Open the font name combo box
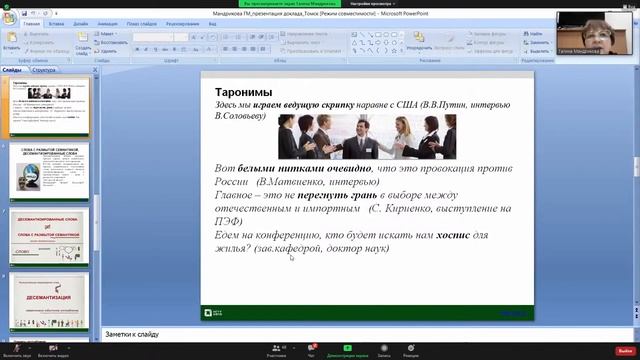This screenshot has width=640, height=360. coord(153,37)
